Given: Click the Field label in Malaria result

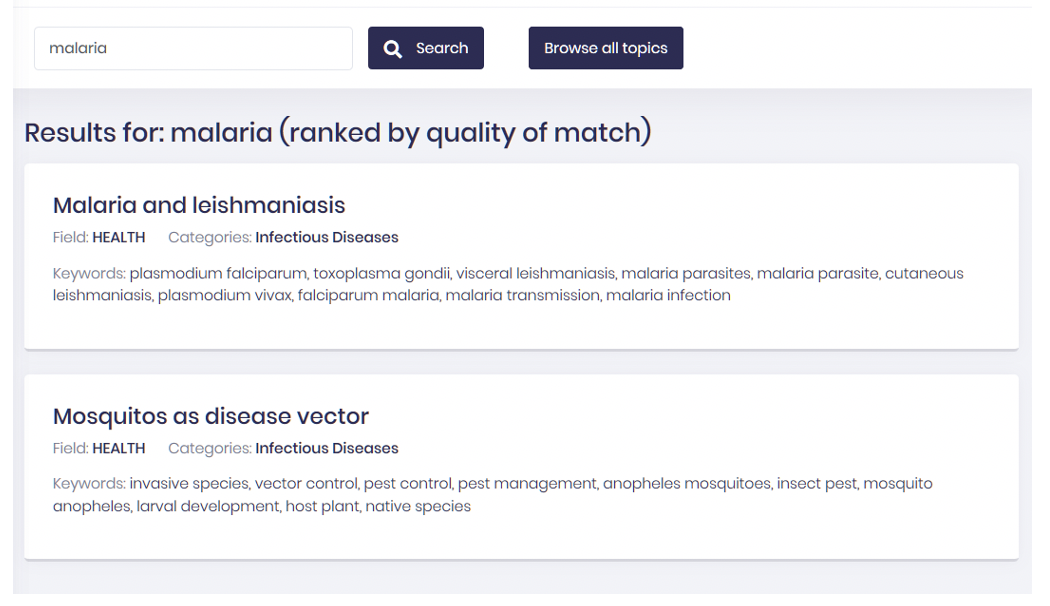Looking at the screenshot, I should point(70,237).
